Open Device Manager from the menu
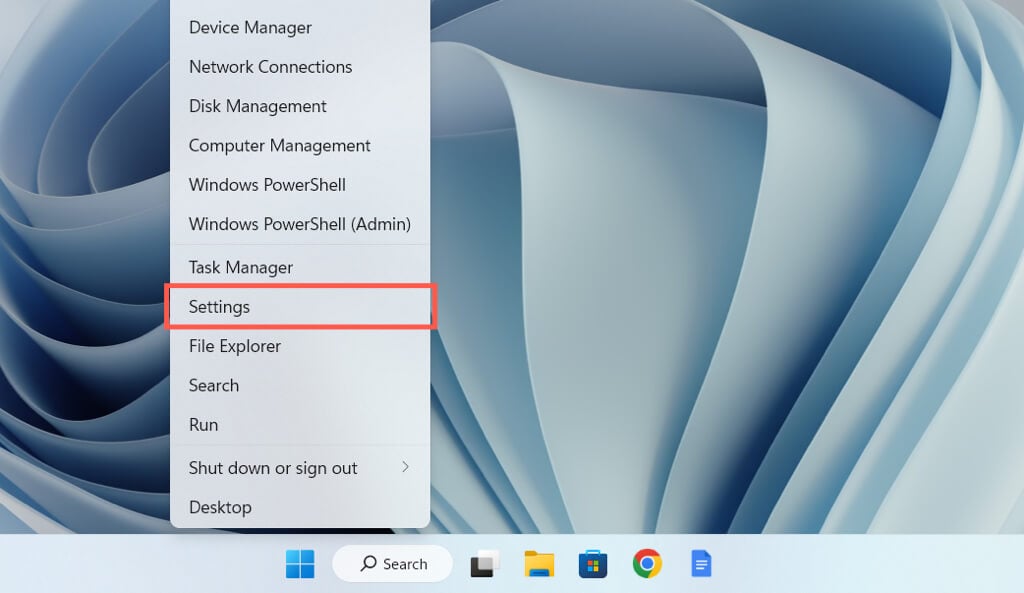This screenshot has width=1024, height=593. [300, 27]
